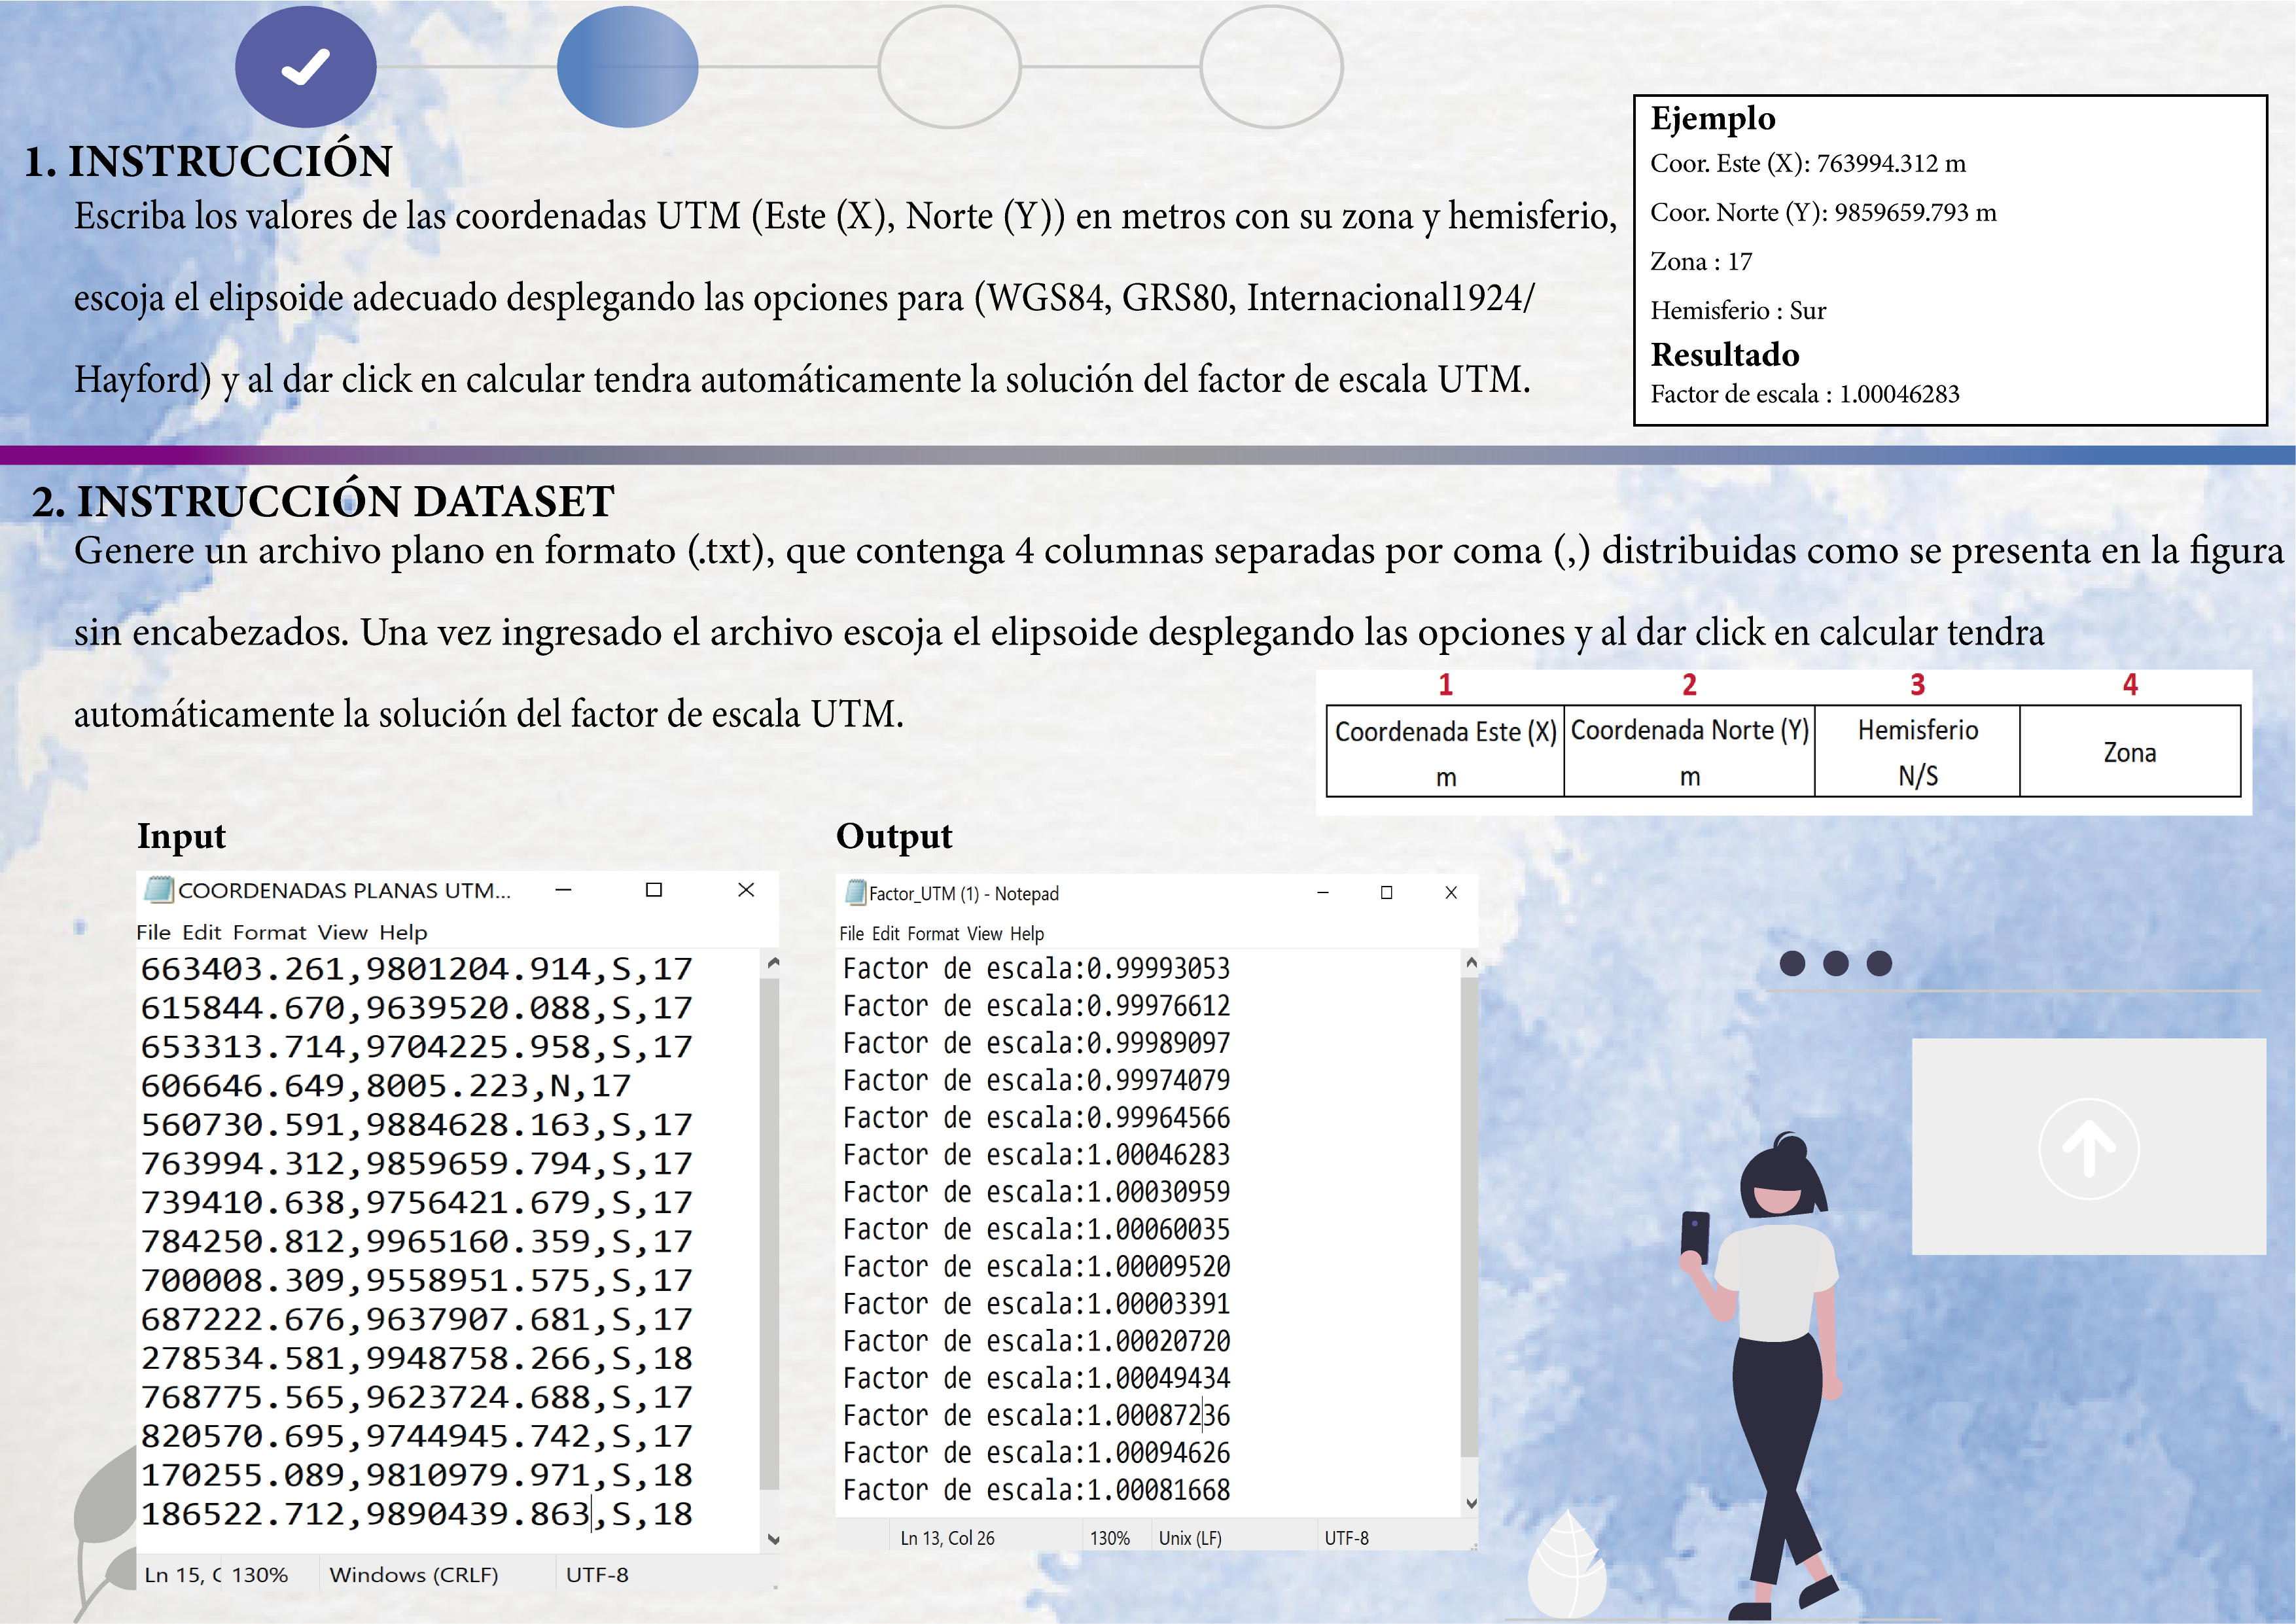Screen dimensions: 2296x1624
Task: Open File menu in Input notepad
Action: pyautogui.click(x=153, y=932)
